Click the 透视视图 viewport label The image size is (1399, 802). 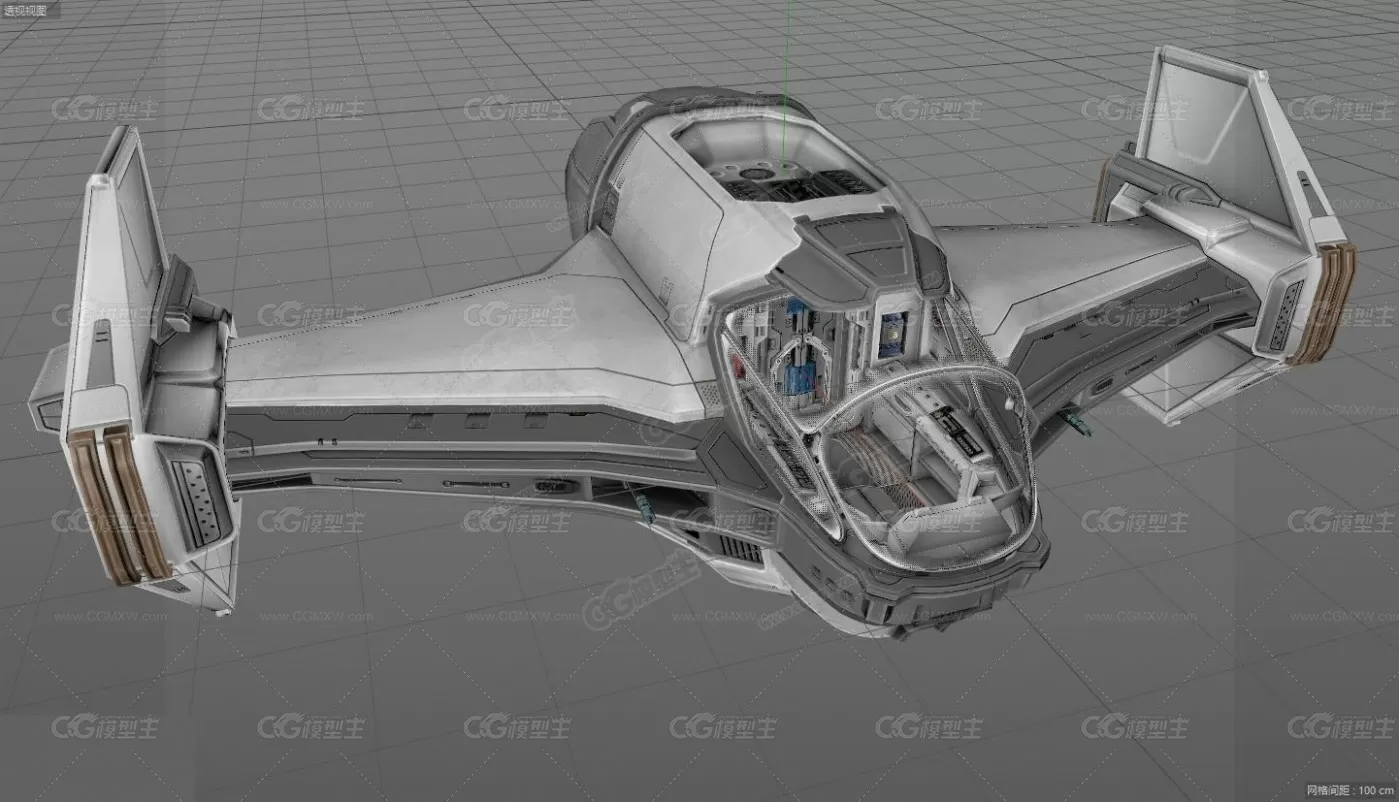24,9
